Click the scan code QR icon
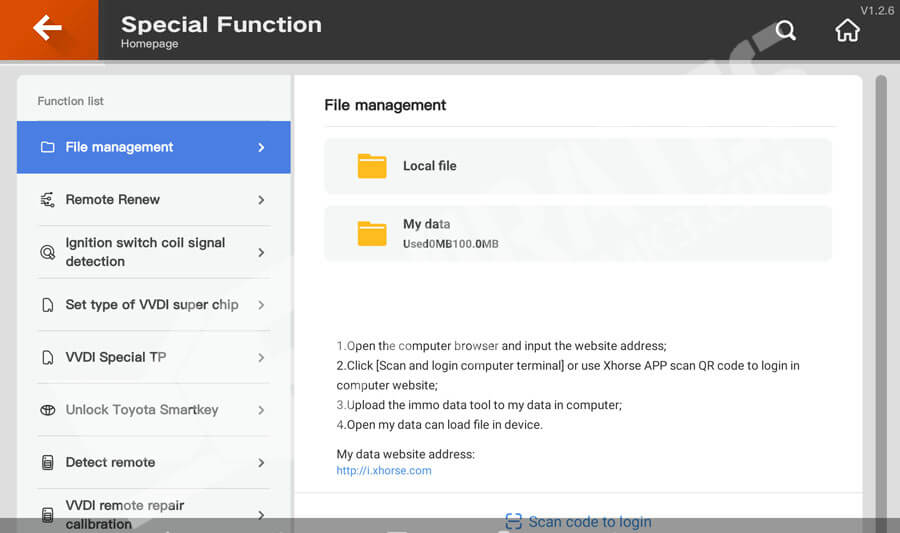Image resolution: width=900 pixels, height=533 pixels. pos(513,521)
